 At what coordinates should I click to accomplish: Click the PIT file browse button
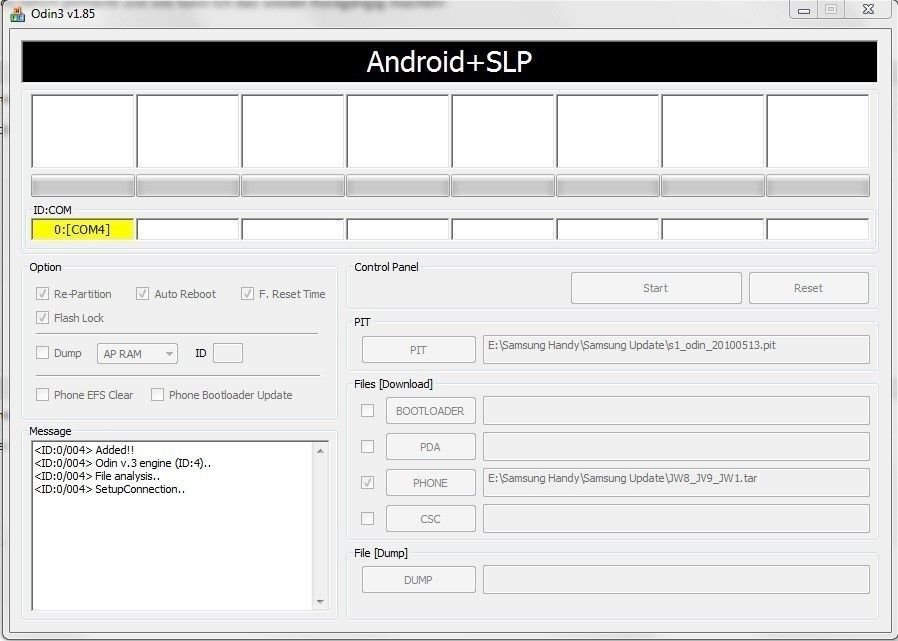click(419, 350)
